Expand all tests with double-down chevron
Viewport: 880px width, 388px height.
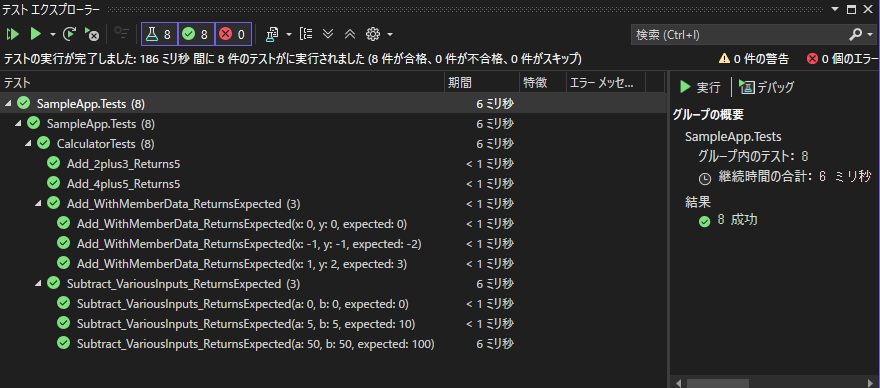(328, 34)
